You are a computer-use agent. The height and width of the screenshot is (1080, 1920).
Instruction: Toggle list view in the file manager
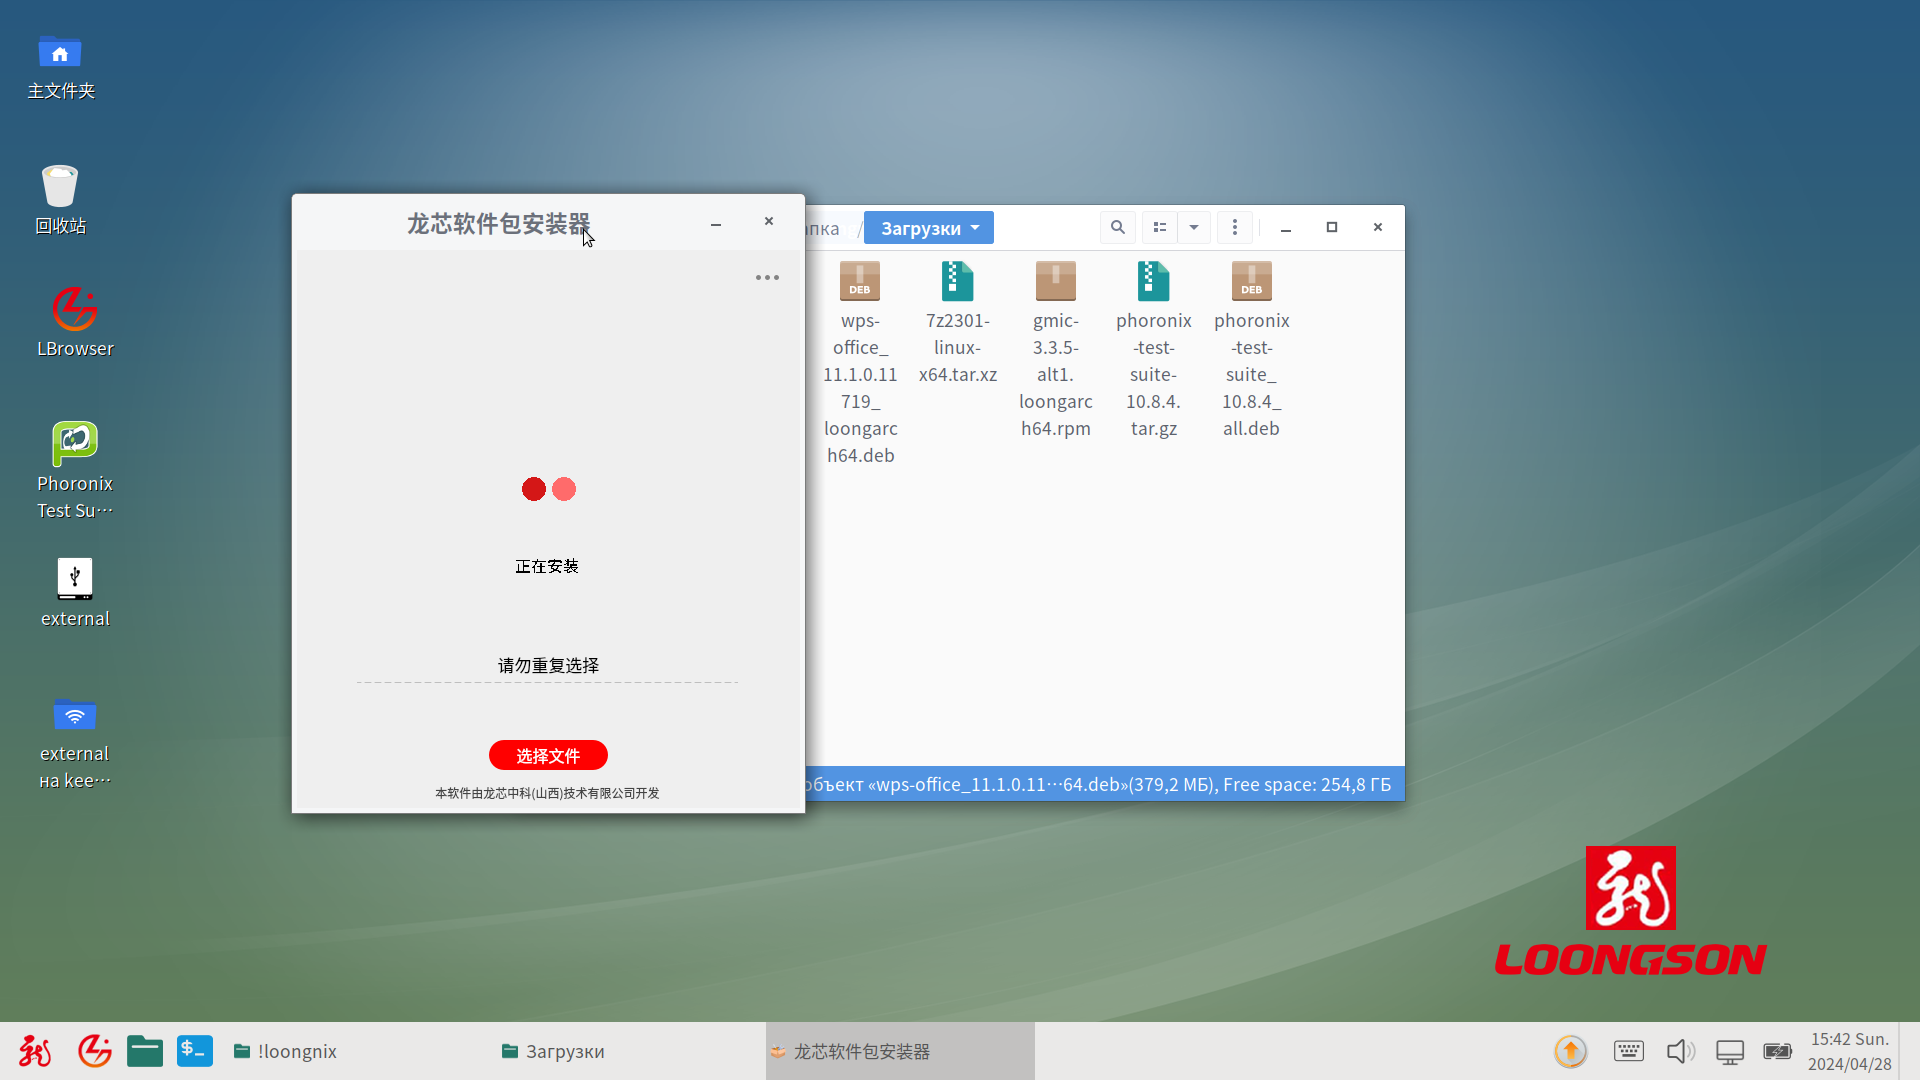[1160, 228]
